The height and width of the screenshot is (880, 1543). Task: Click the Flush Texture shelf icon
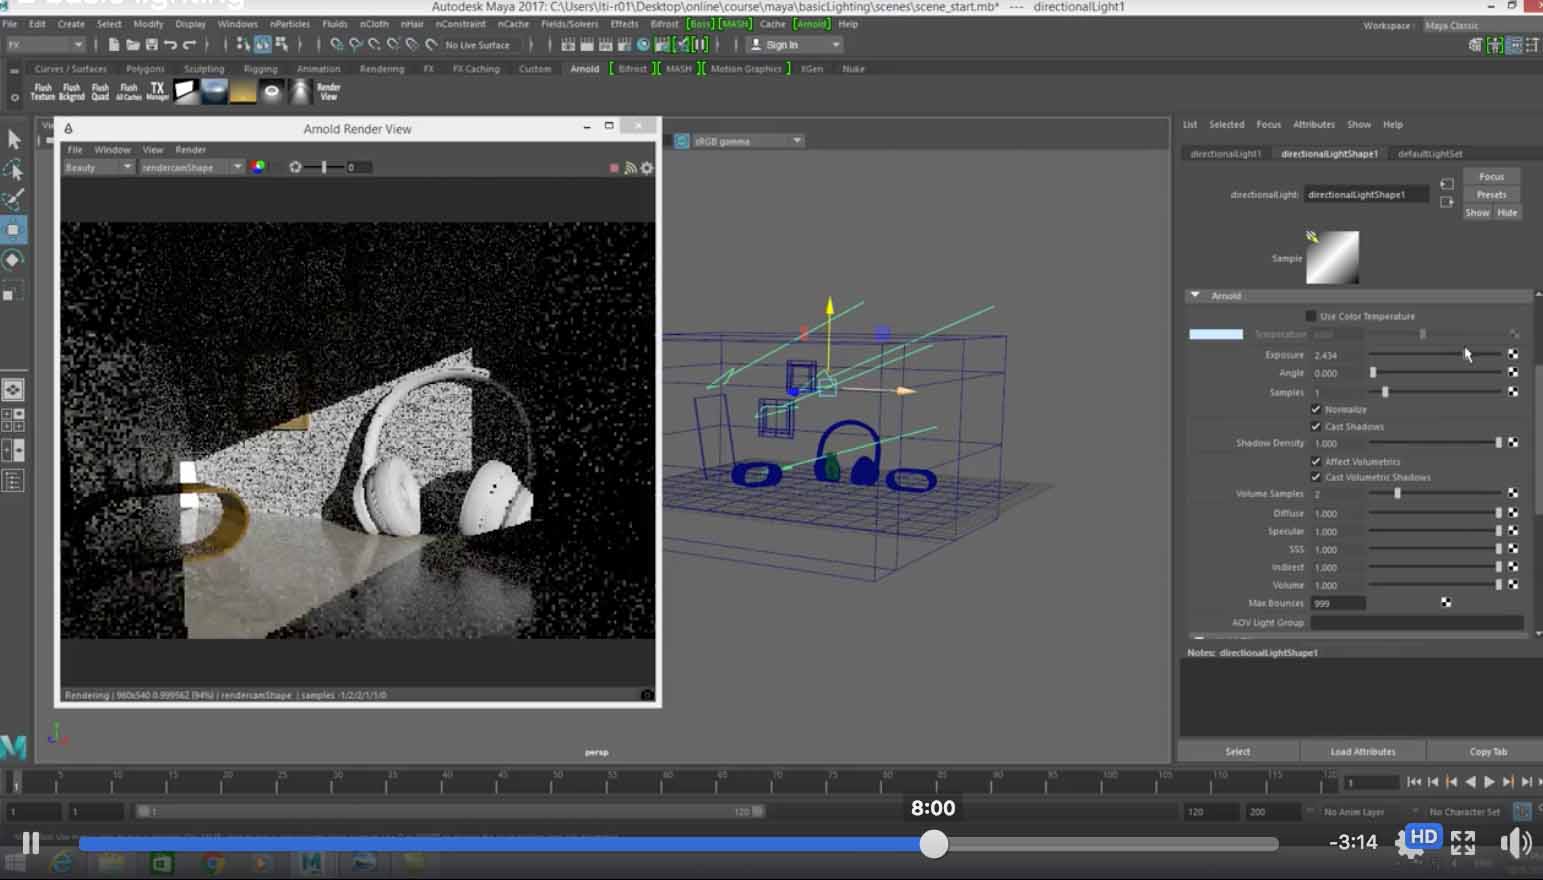[x=42, y=91]
